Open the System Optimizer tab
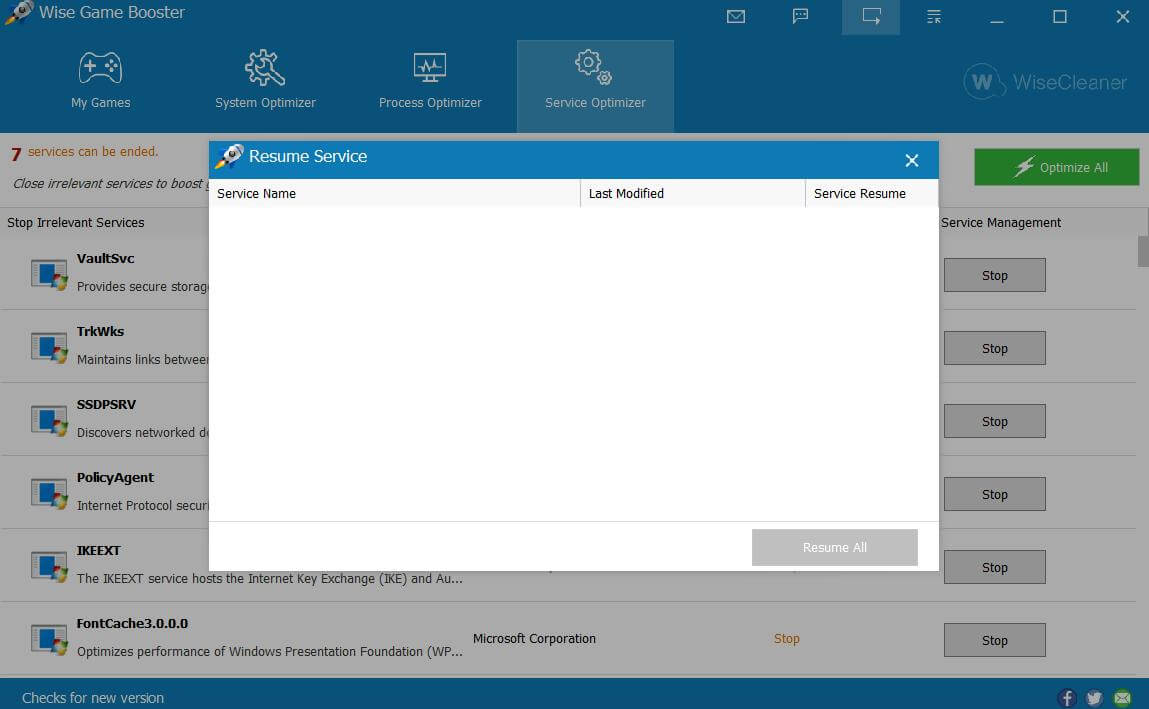 coord(265,81)
